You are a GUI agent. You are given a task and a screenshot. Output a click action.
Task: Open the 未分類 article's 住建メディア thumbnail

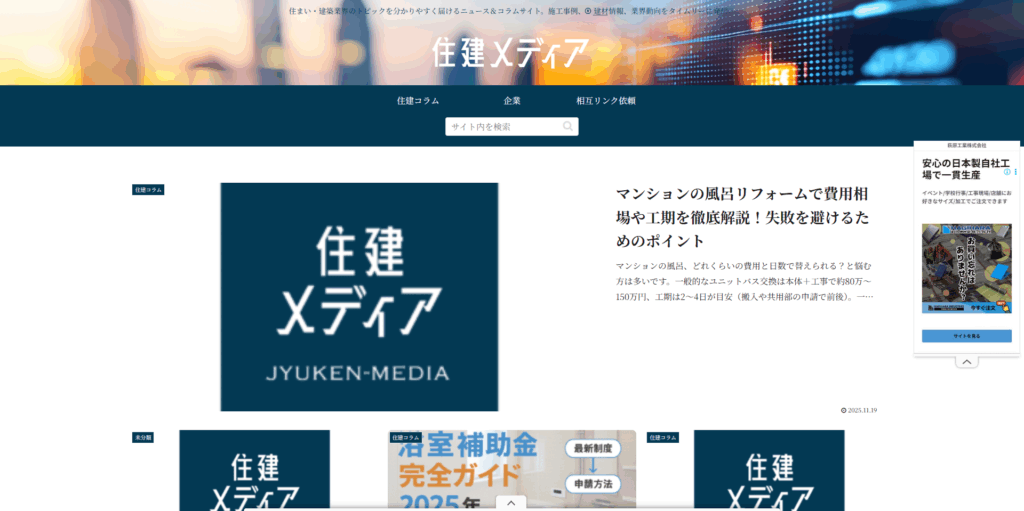point(255,470)
